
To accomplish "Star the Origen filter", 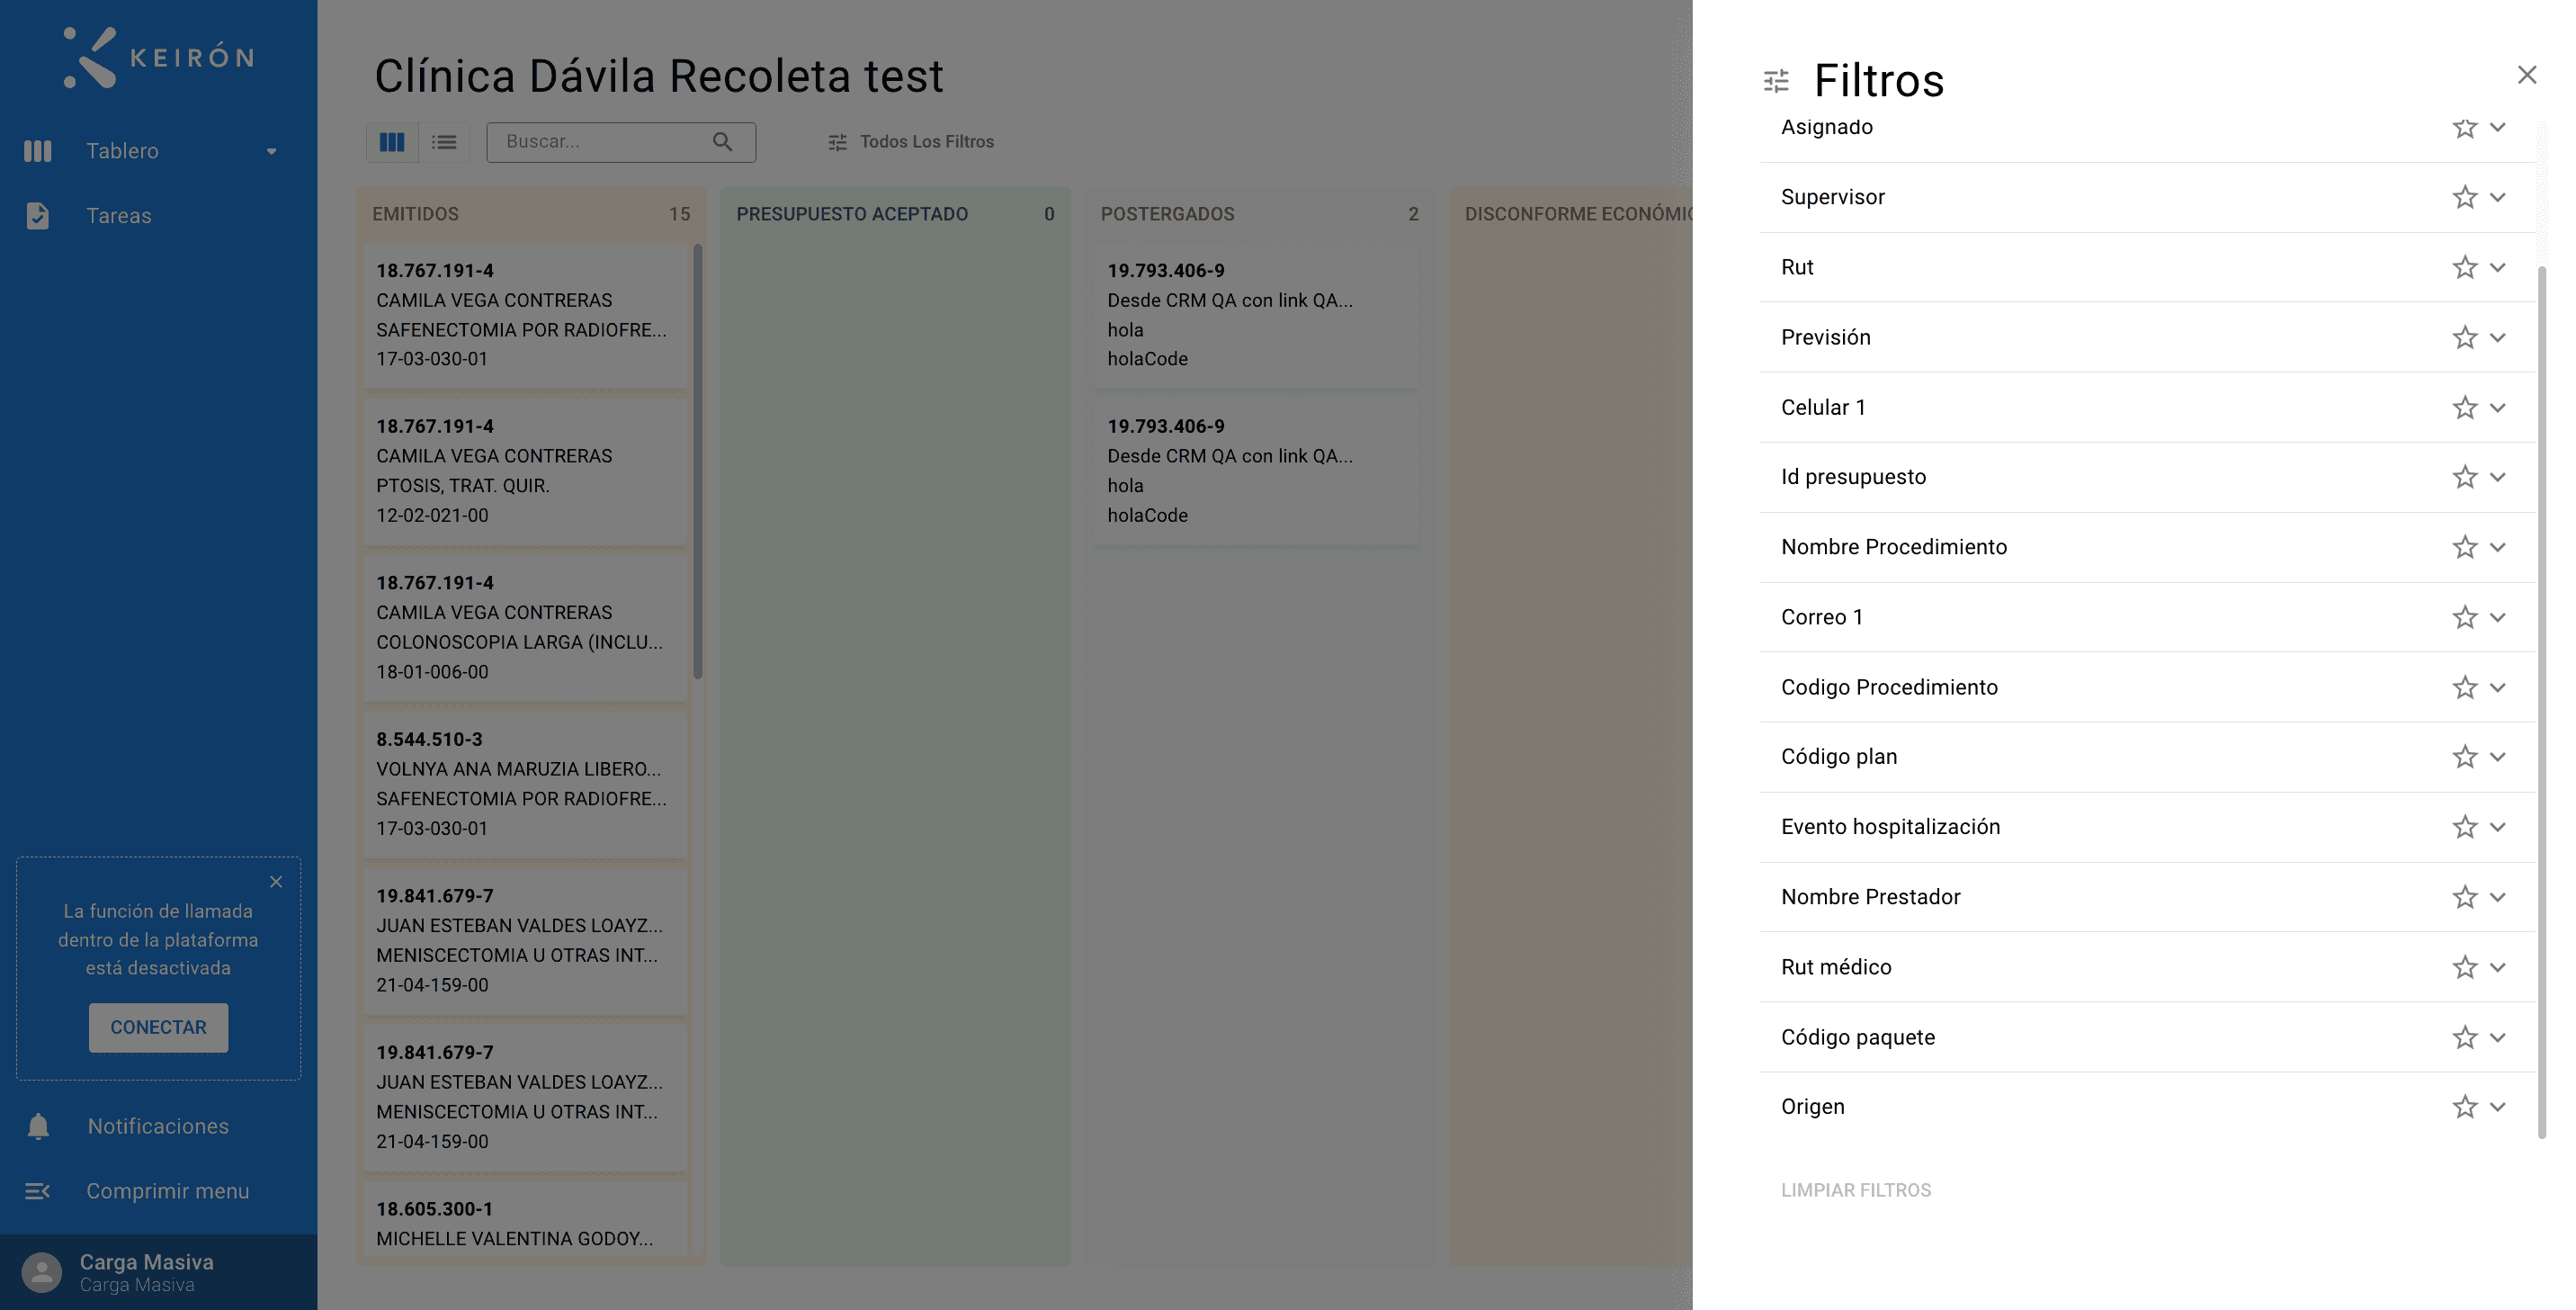I will (x=2464, y=1106).
